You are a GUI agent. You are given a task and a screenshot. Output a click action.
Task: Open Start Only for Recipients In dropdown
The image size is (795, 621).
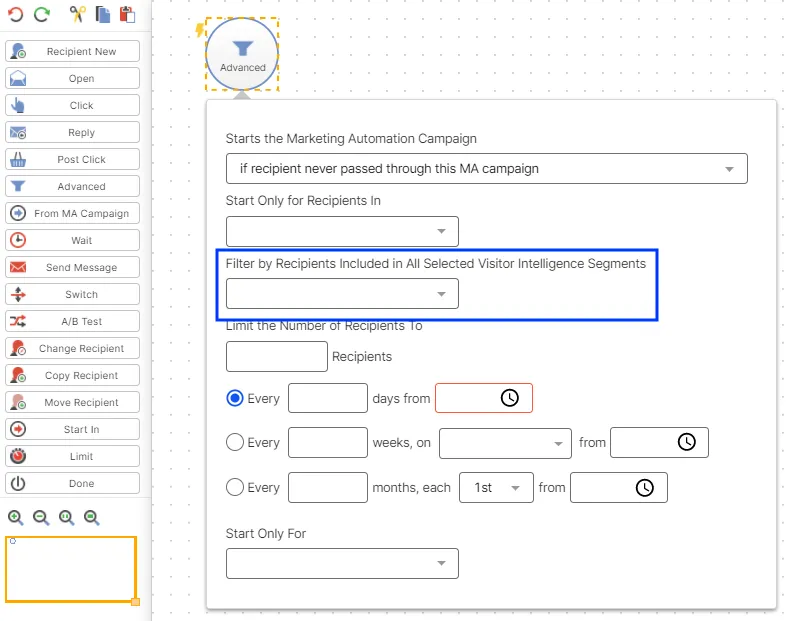342,231
